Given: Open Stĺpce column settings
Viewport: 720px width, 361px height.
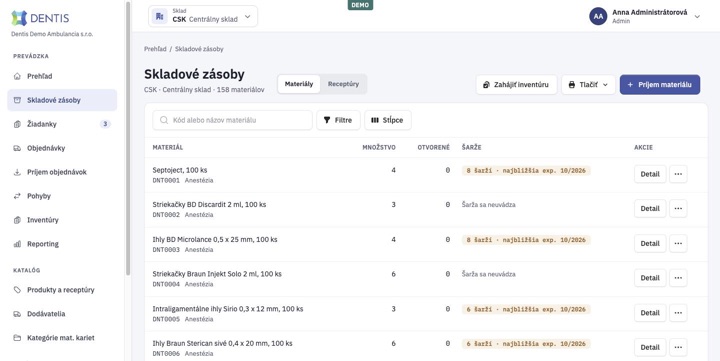Looking at the screenshot, I should (x=388, y=120).
